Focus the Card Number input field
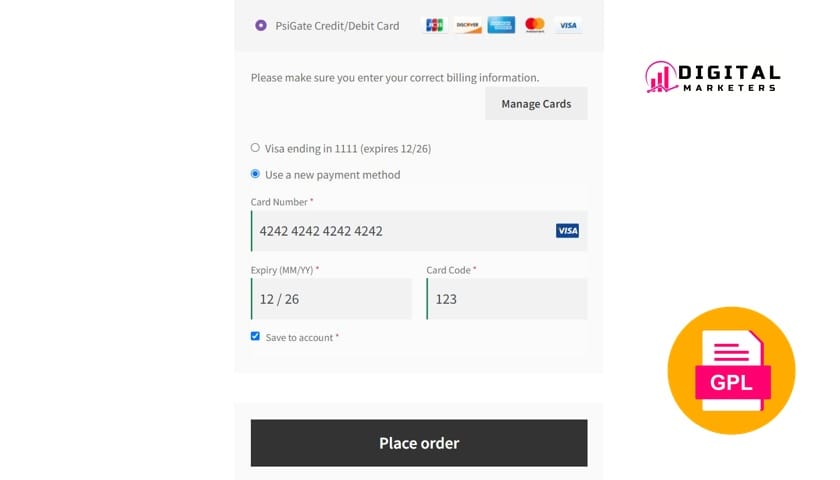The width and height of the screenshot is (840, 480). tap(400, 231)
